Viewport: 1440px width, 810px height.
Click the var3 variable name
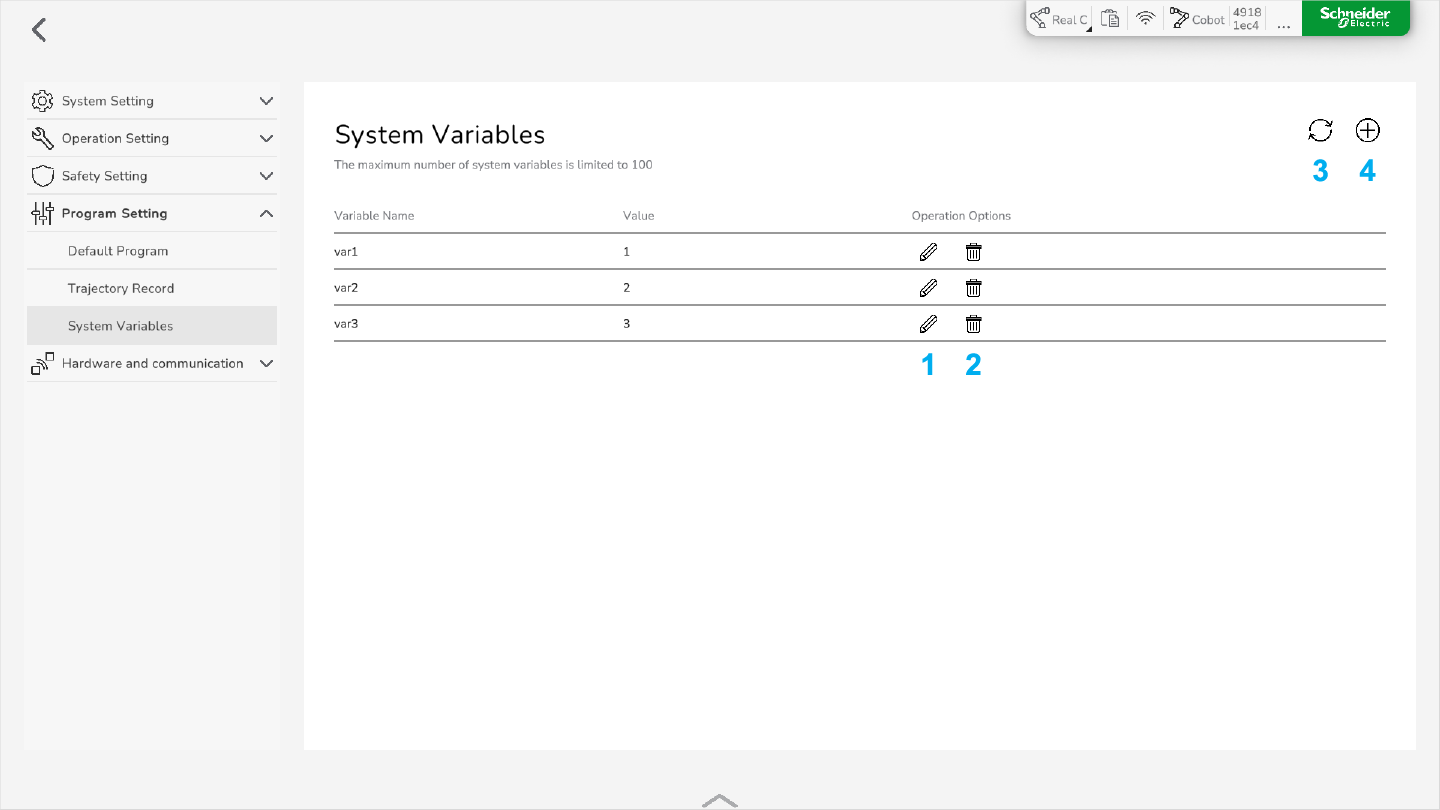coord(346,324)
